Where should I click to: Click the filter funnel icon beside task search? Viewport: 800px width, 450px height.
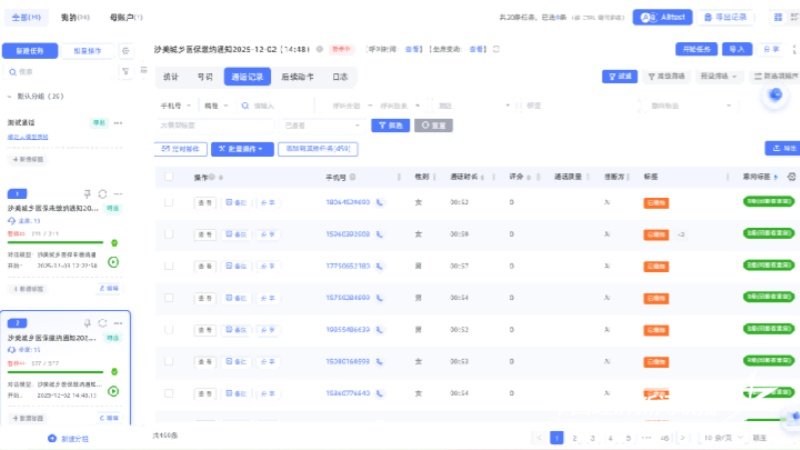coord(125,72)
